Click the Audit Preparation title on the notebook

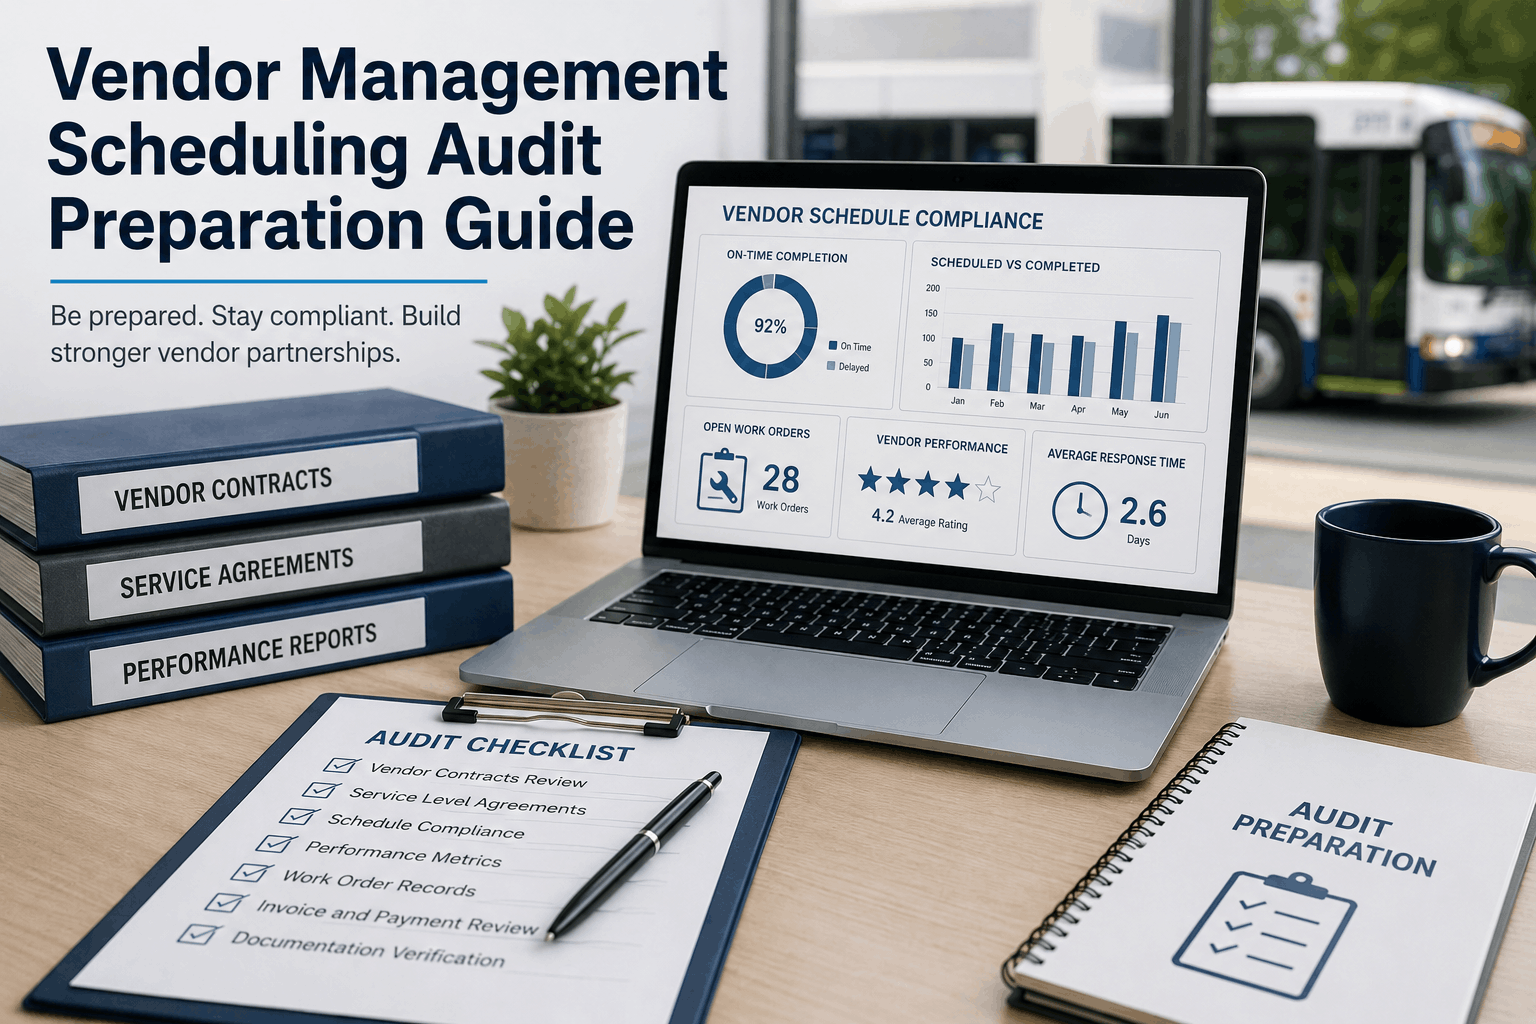[1335, 838]
